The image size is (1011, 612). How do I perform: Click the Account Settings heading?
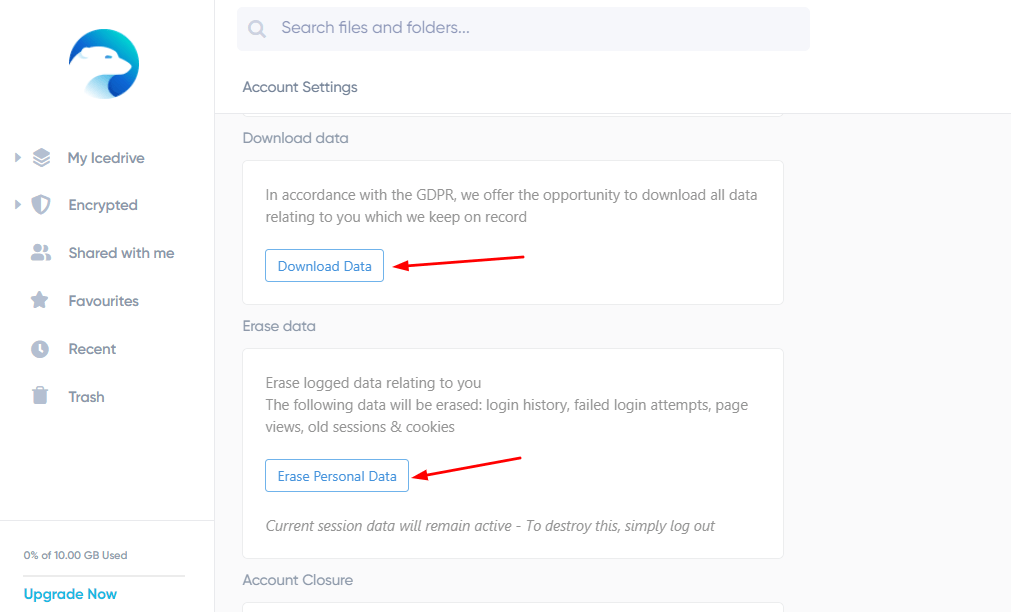(299, 87)
